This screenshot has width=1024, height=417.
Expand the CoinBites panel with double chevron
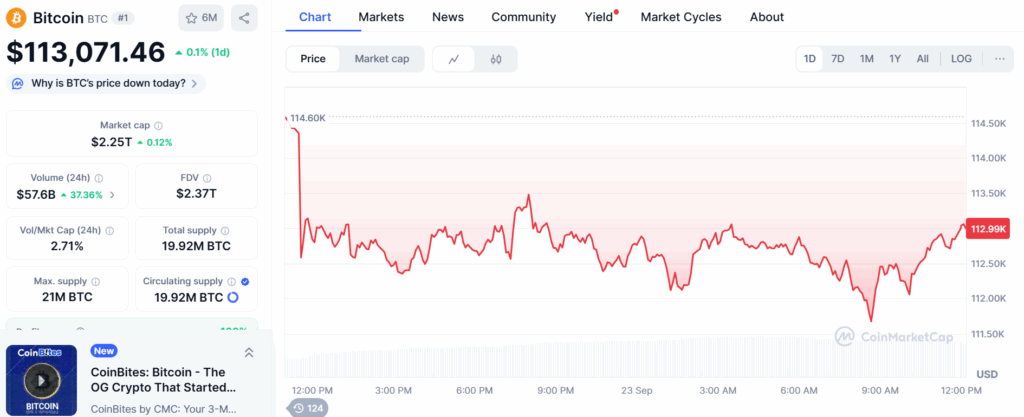249,352
